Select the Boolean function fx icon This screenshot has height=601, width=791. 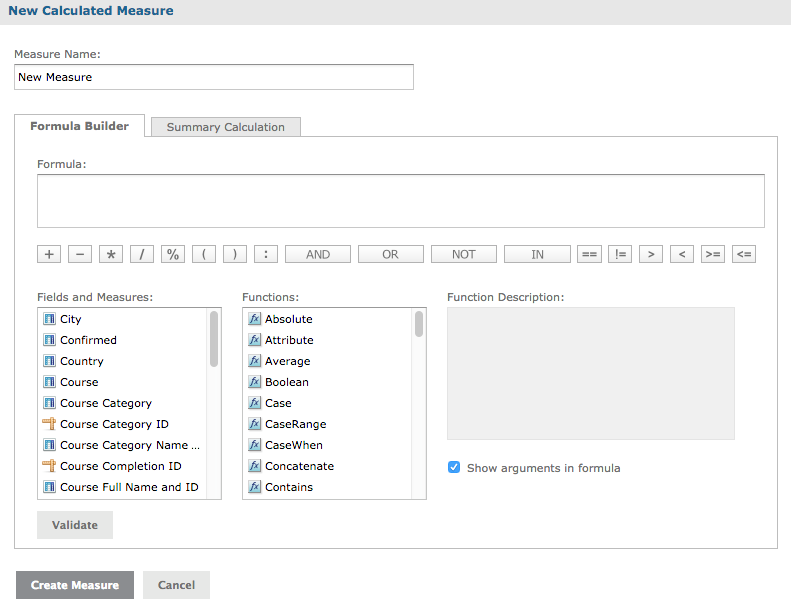(254, 382)
